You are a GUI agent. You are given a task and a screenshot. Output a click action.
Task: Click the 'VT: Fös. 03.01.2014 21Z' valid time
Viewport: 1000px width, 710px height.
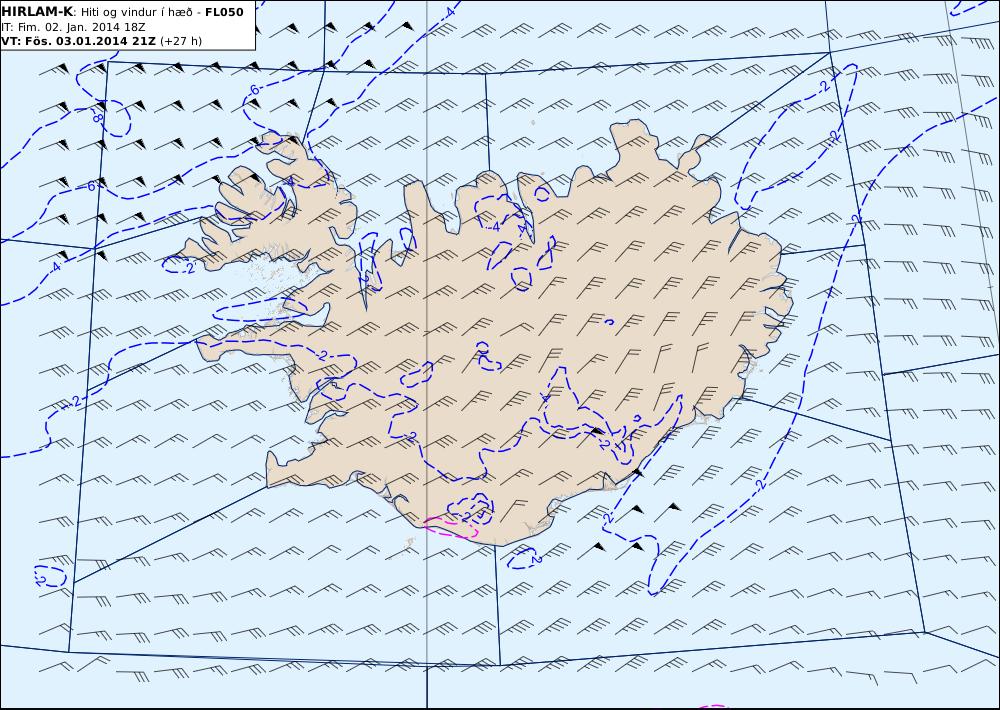pyautogui.click(x=78, y=41)
